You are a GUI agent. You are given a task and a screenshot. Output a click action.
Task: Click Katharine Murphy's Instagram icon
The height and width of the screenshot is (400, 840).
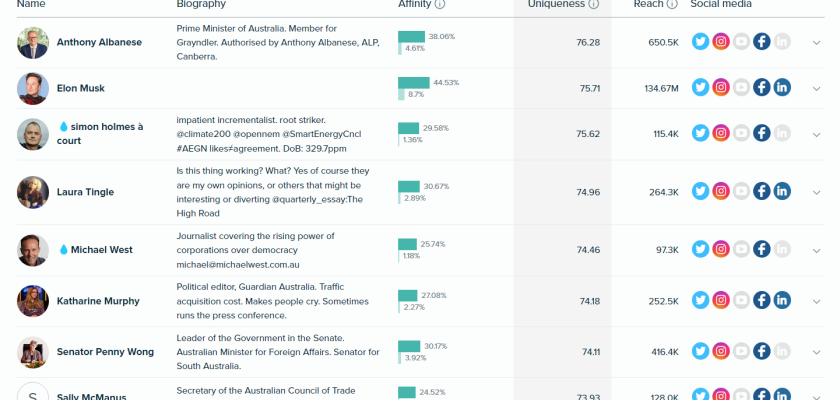[720, 300]
